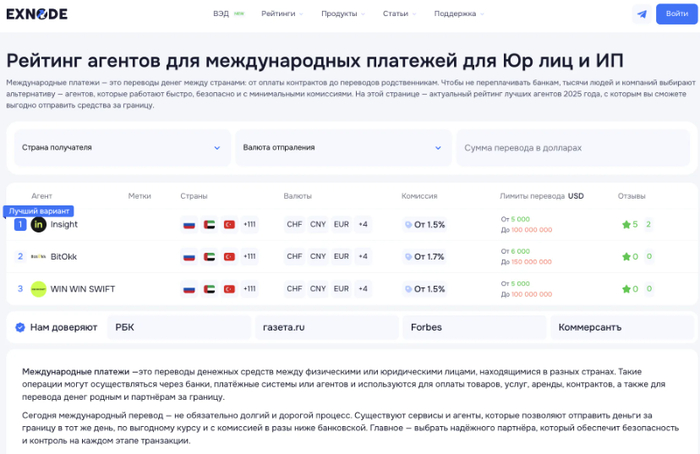Screen dimensions: 700x454
Task: Click the Лучший вариант label
Action: [x=39, y=211]
